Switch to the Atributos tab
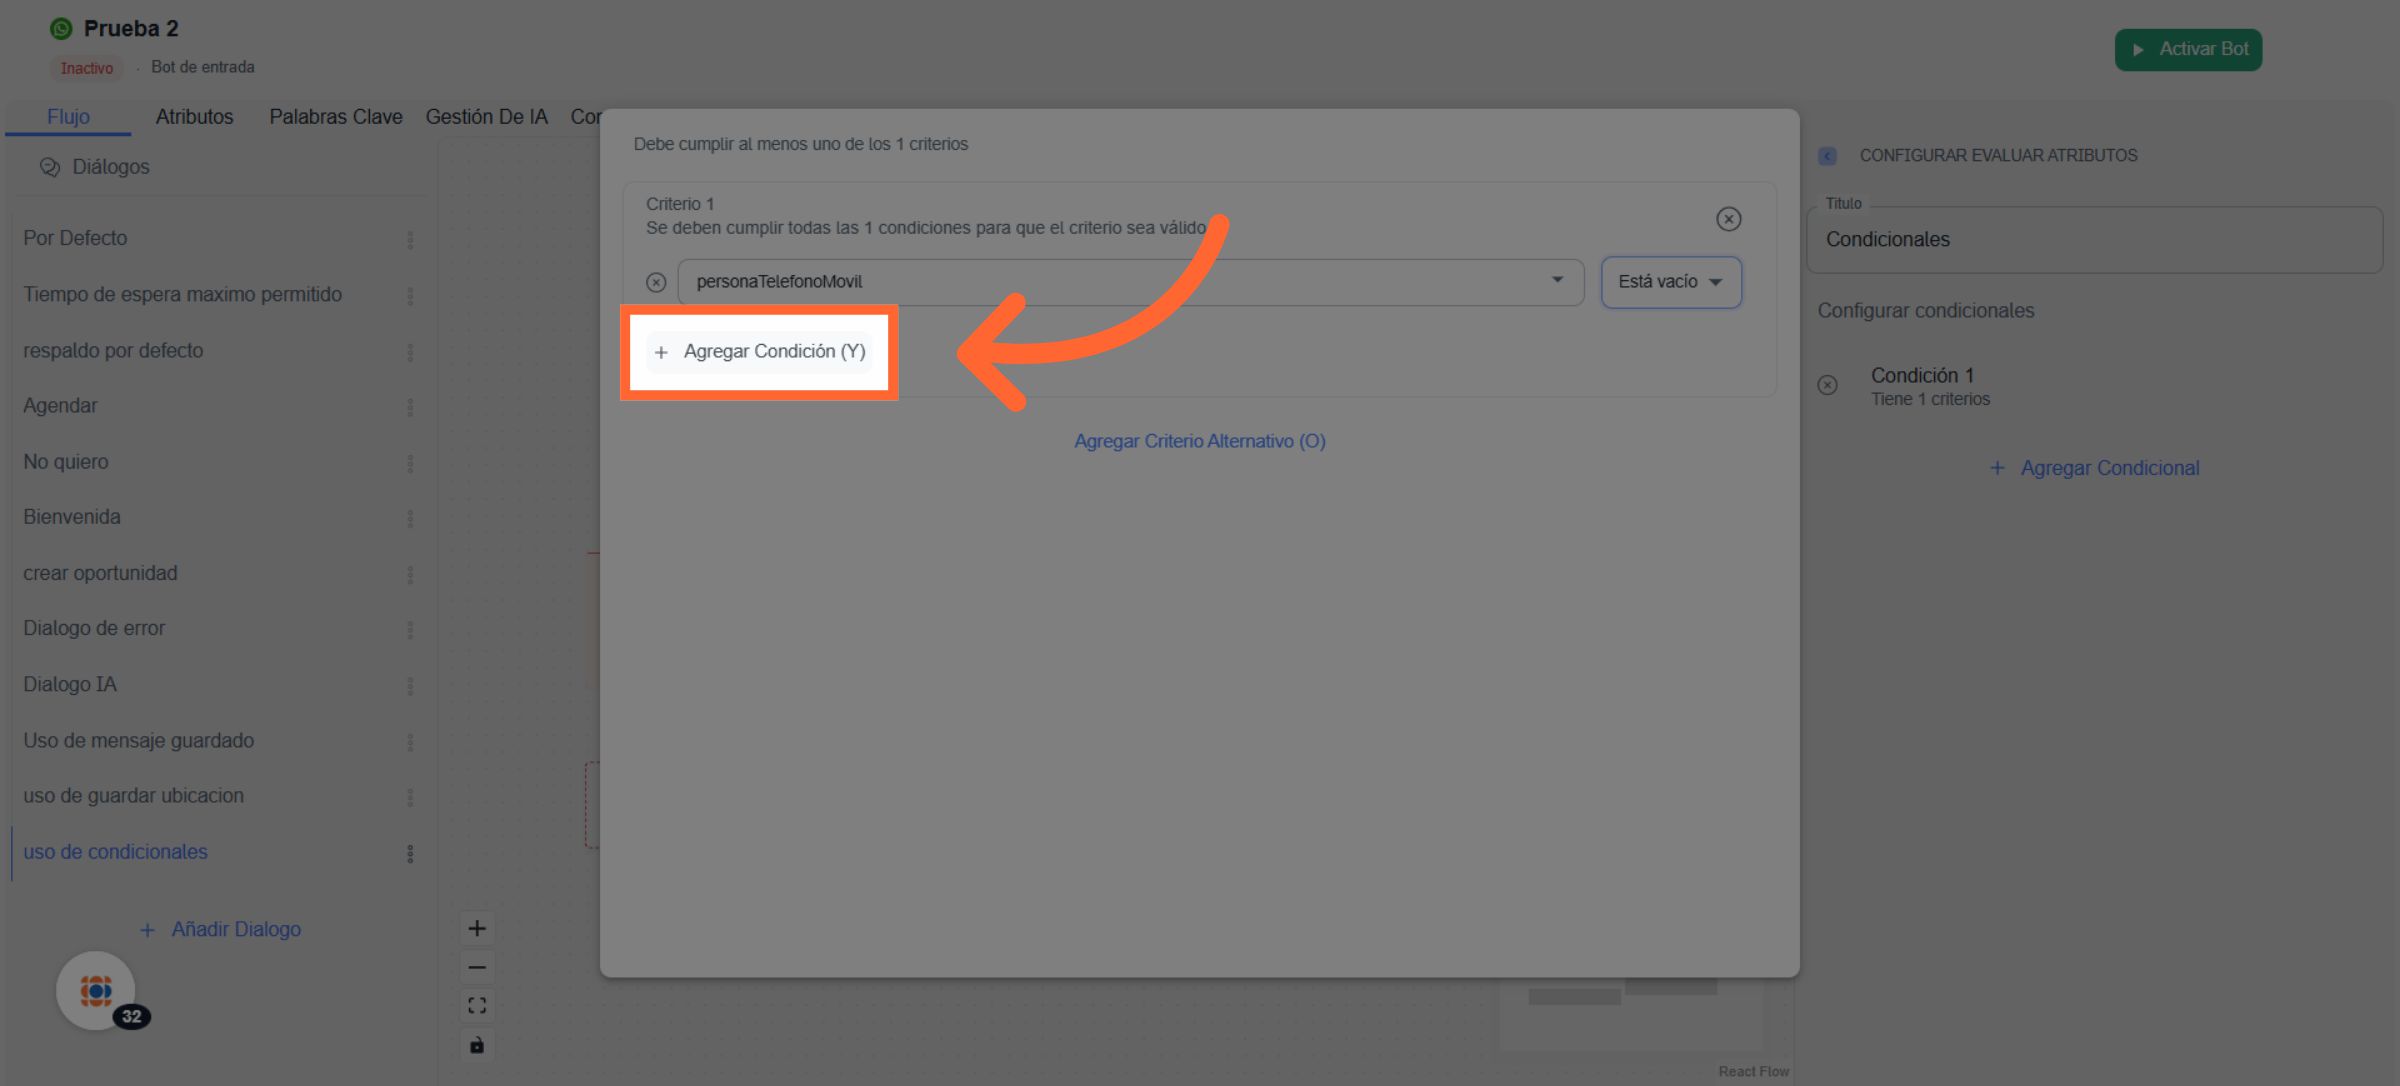Screen dimensions: 2400x1086 click(x=194, y=117)
